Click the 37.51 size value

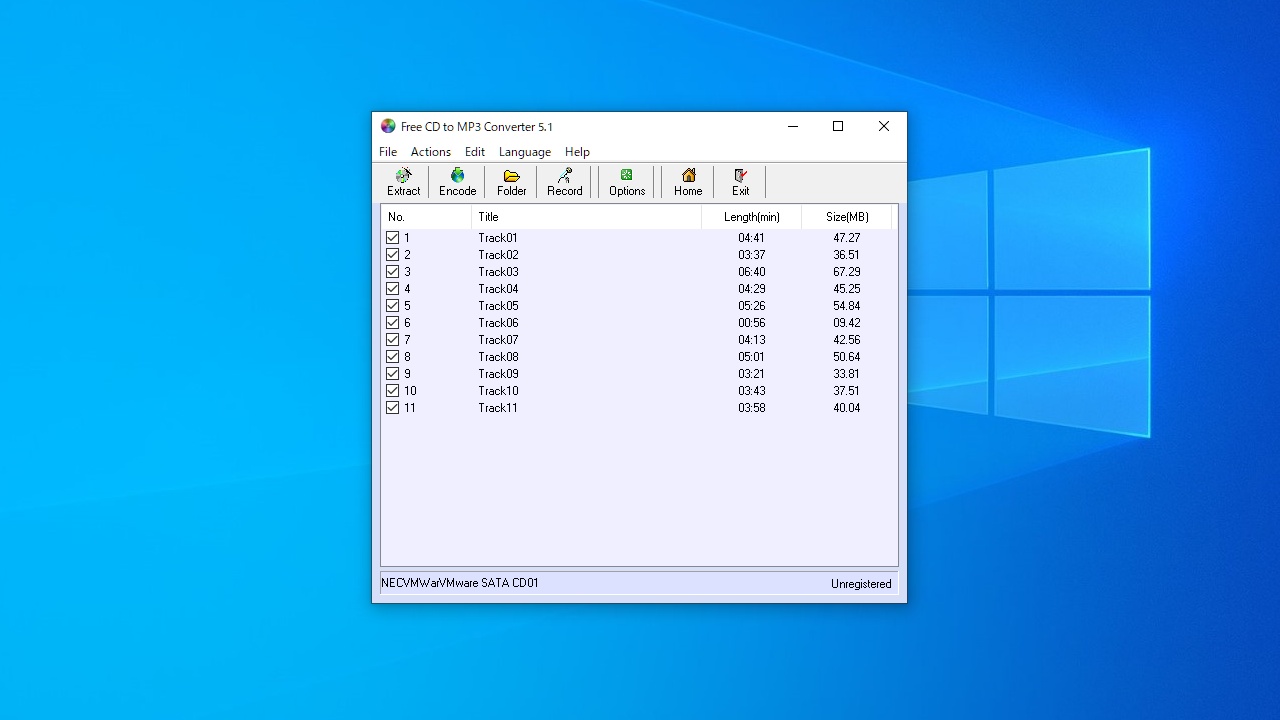click(846, 391)
